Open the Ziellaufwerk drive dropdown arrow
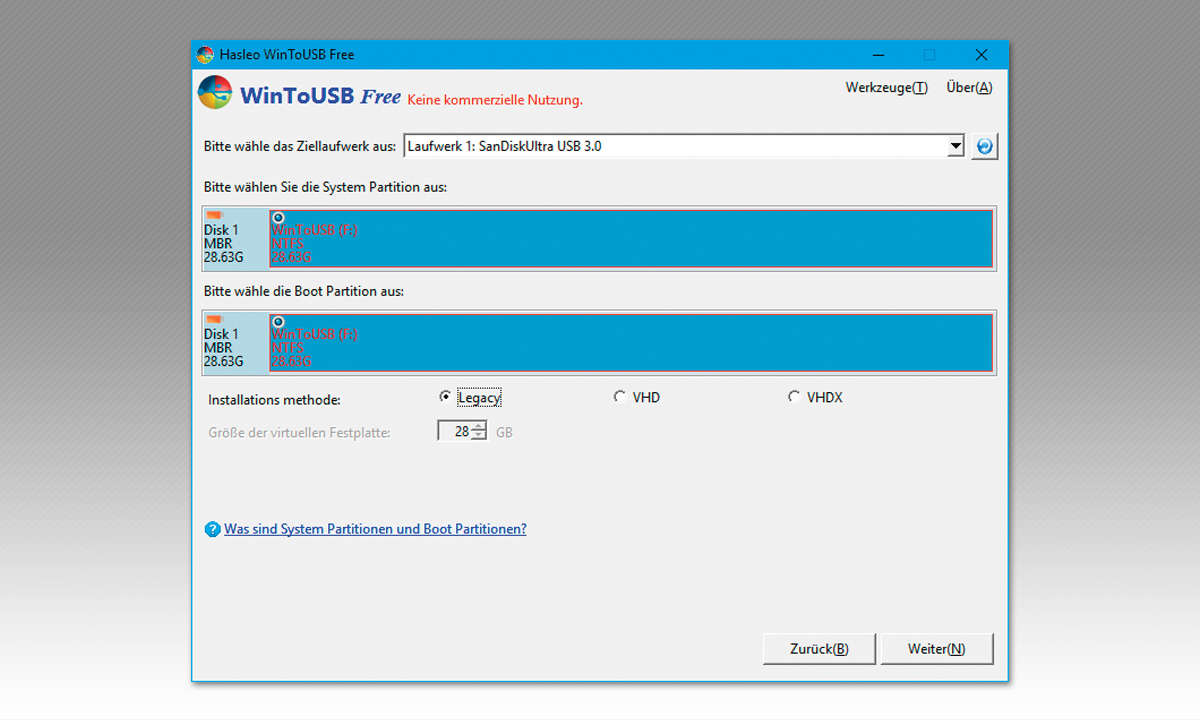This screenshot has width=1200, height=720. [x=955, y=147]
